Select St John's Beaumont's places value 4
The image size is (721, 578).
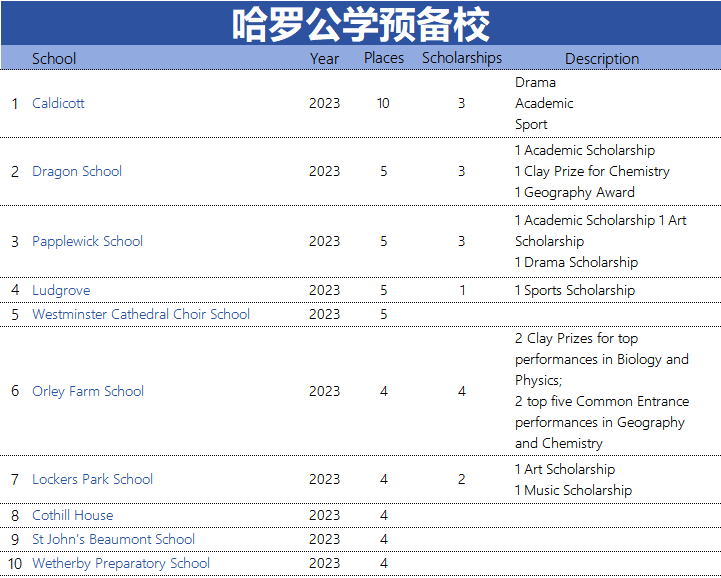coord(384,539)
